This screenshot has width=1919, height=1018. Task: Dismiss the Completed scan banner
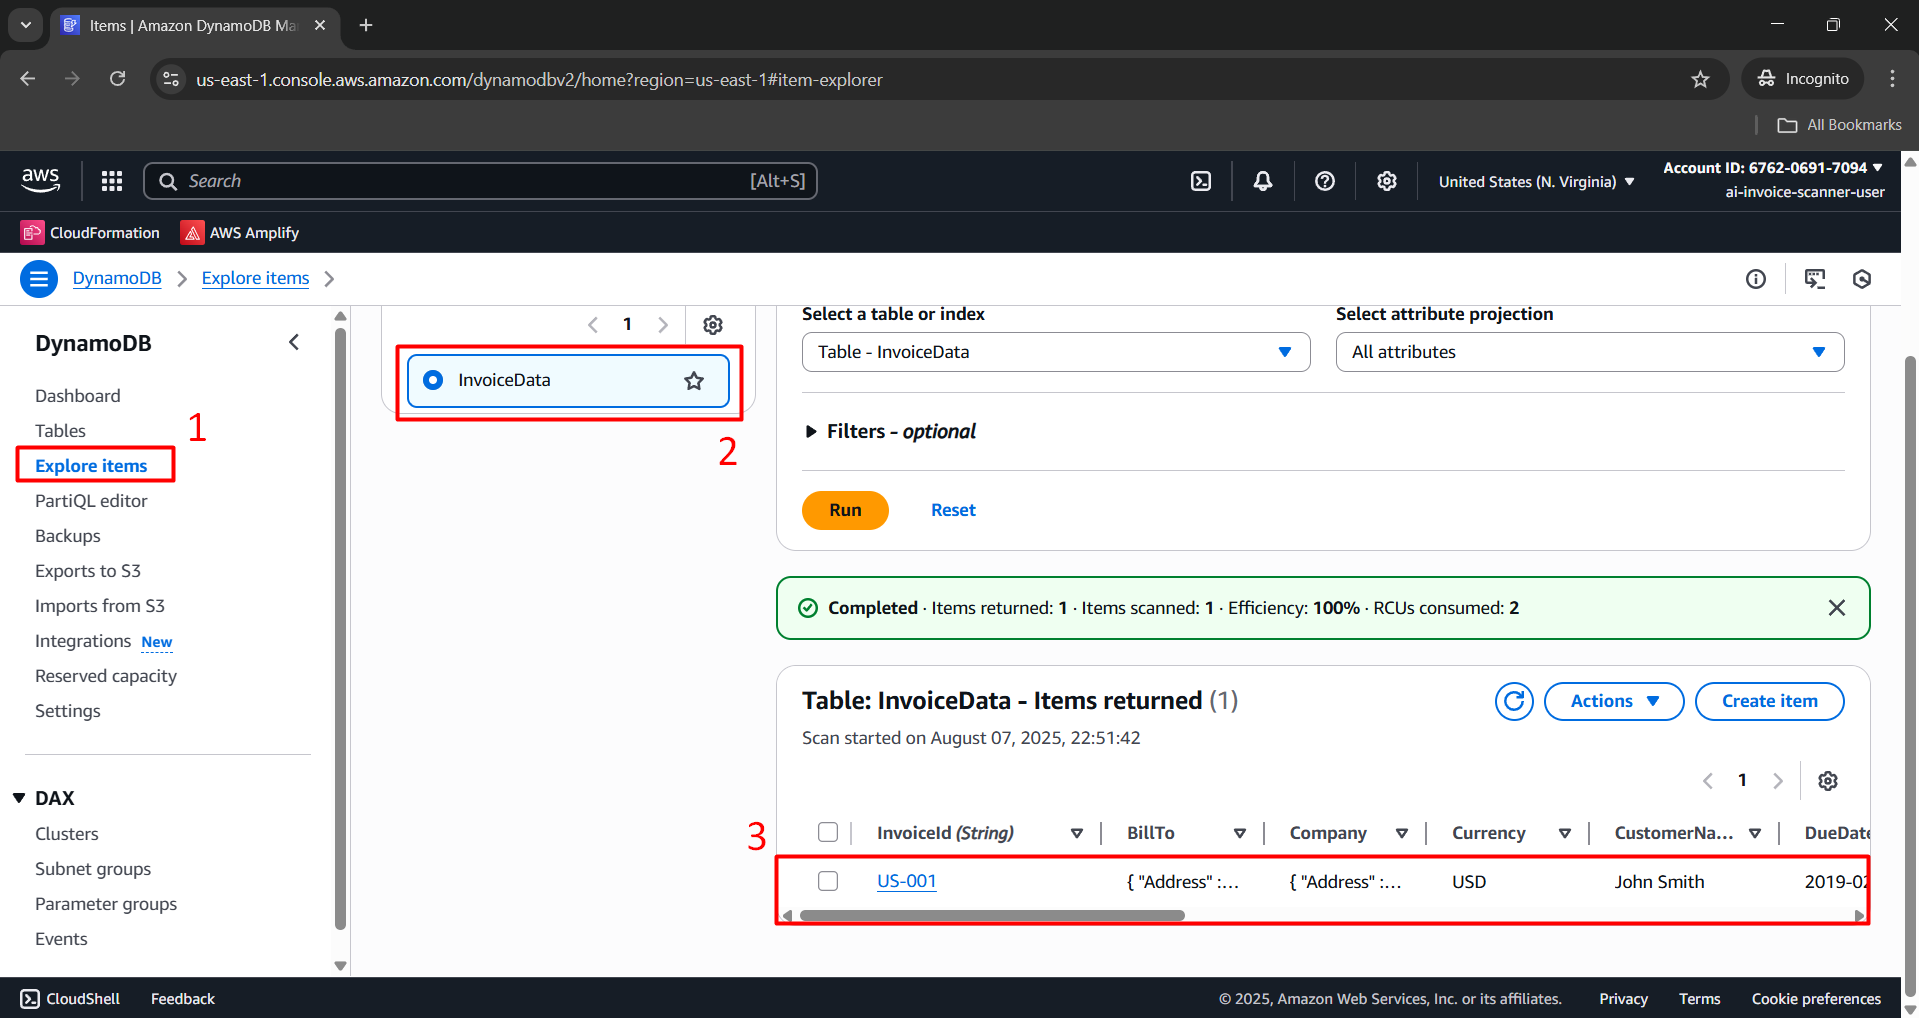(1837, 608)
